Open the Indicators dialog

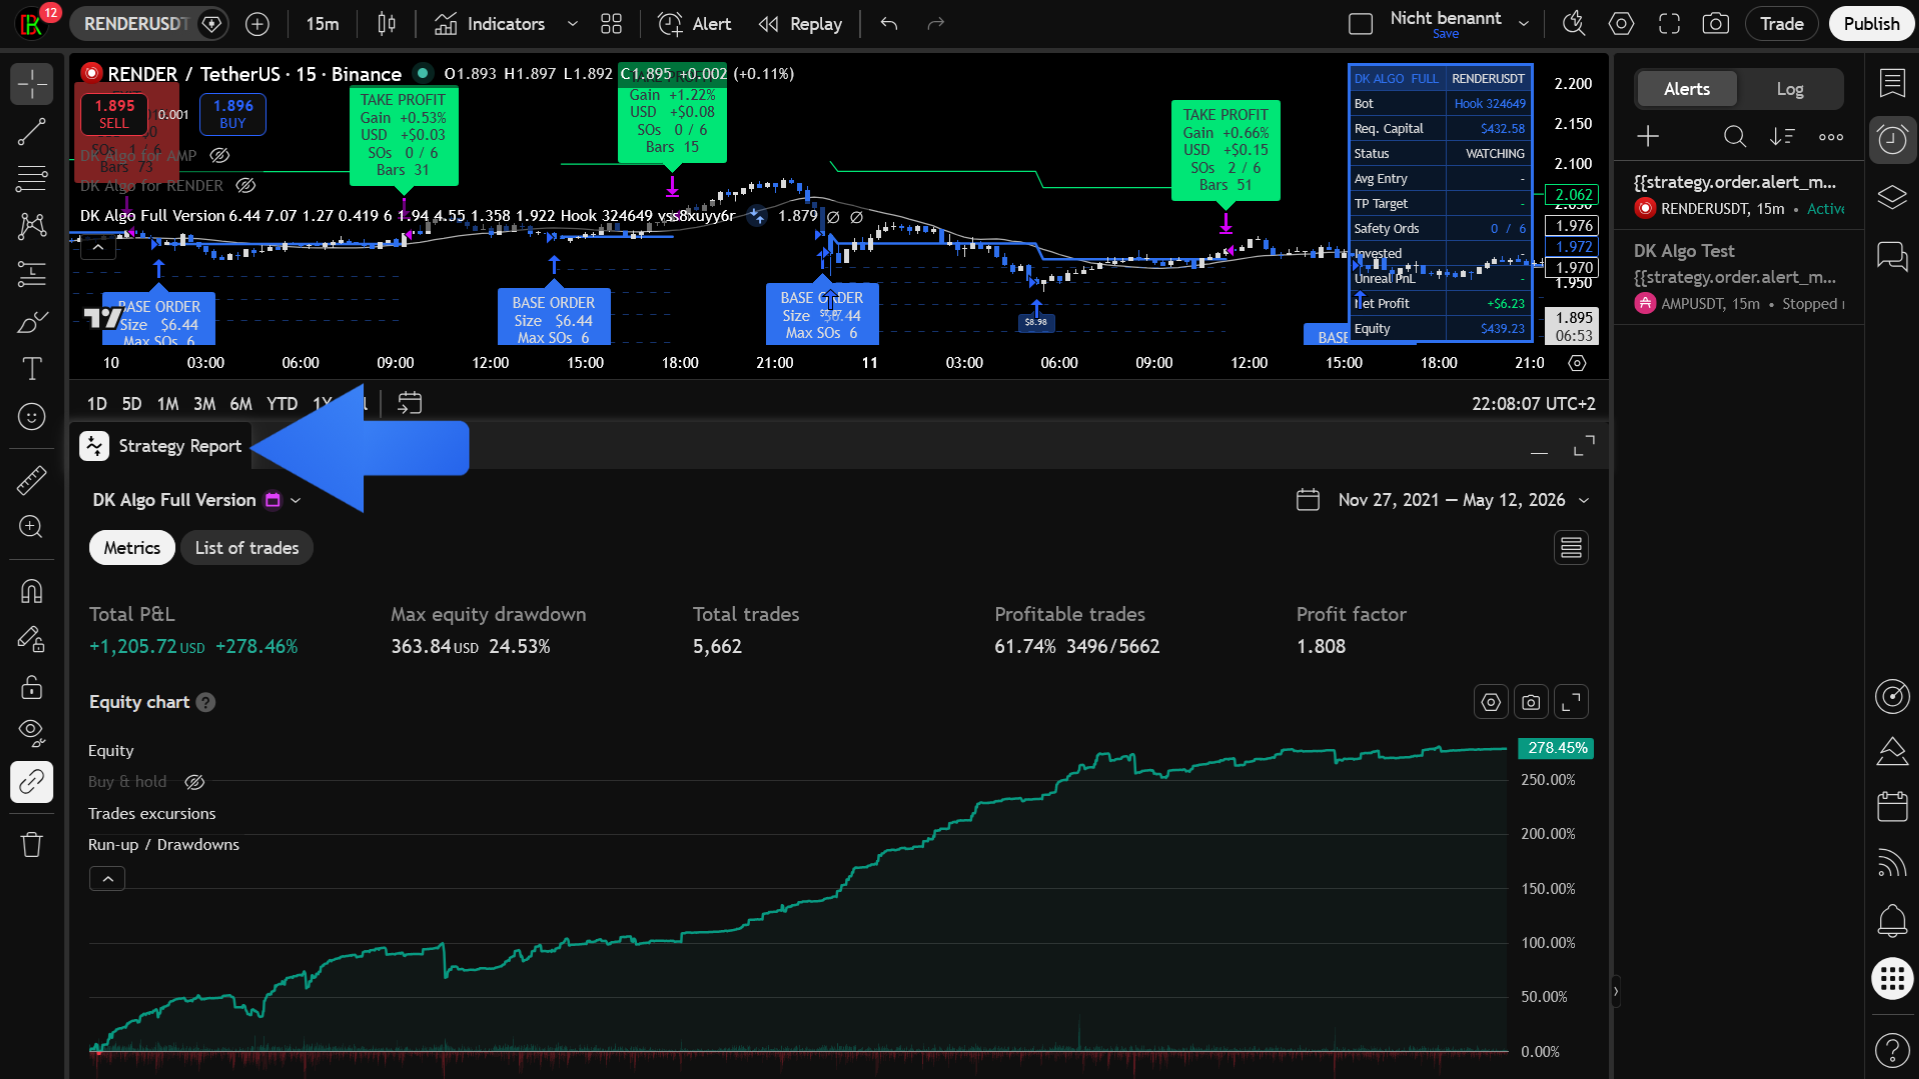[x=491, y=24]
